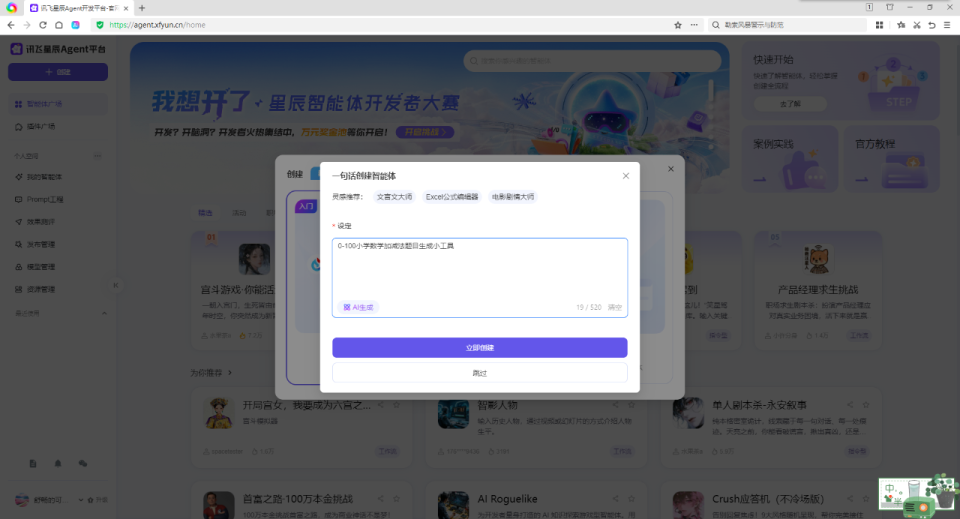
Task: Click the 升级 upgrade link at sidebar bottom
Action: [98, 500]
